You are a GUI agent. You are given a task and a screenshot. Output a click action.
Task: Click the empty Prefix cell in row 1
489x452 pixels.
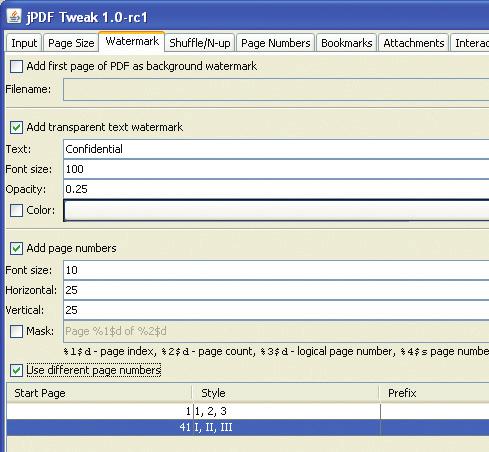coord(435,411)
